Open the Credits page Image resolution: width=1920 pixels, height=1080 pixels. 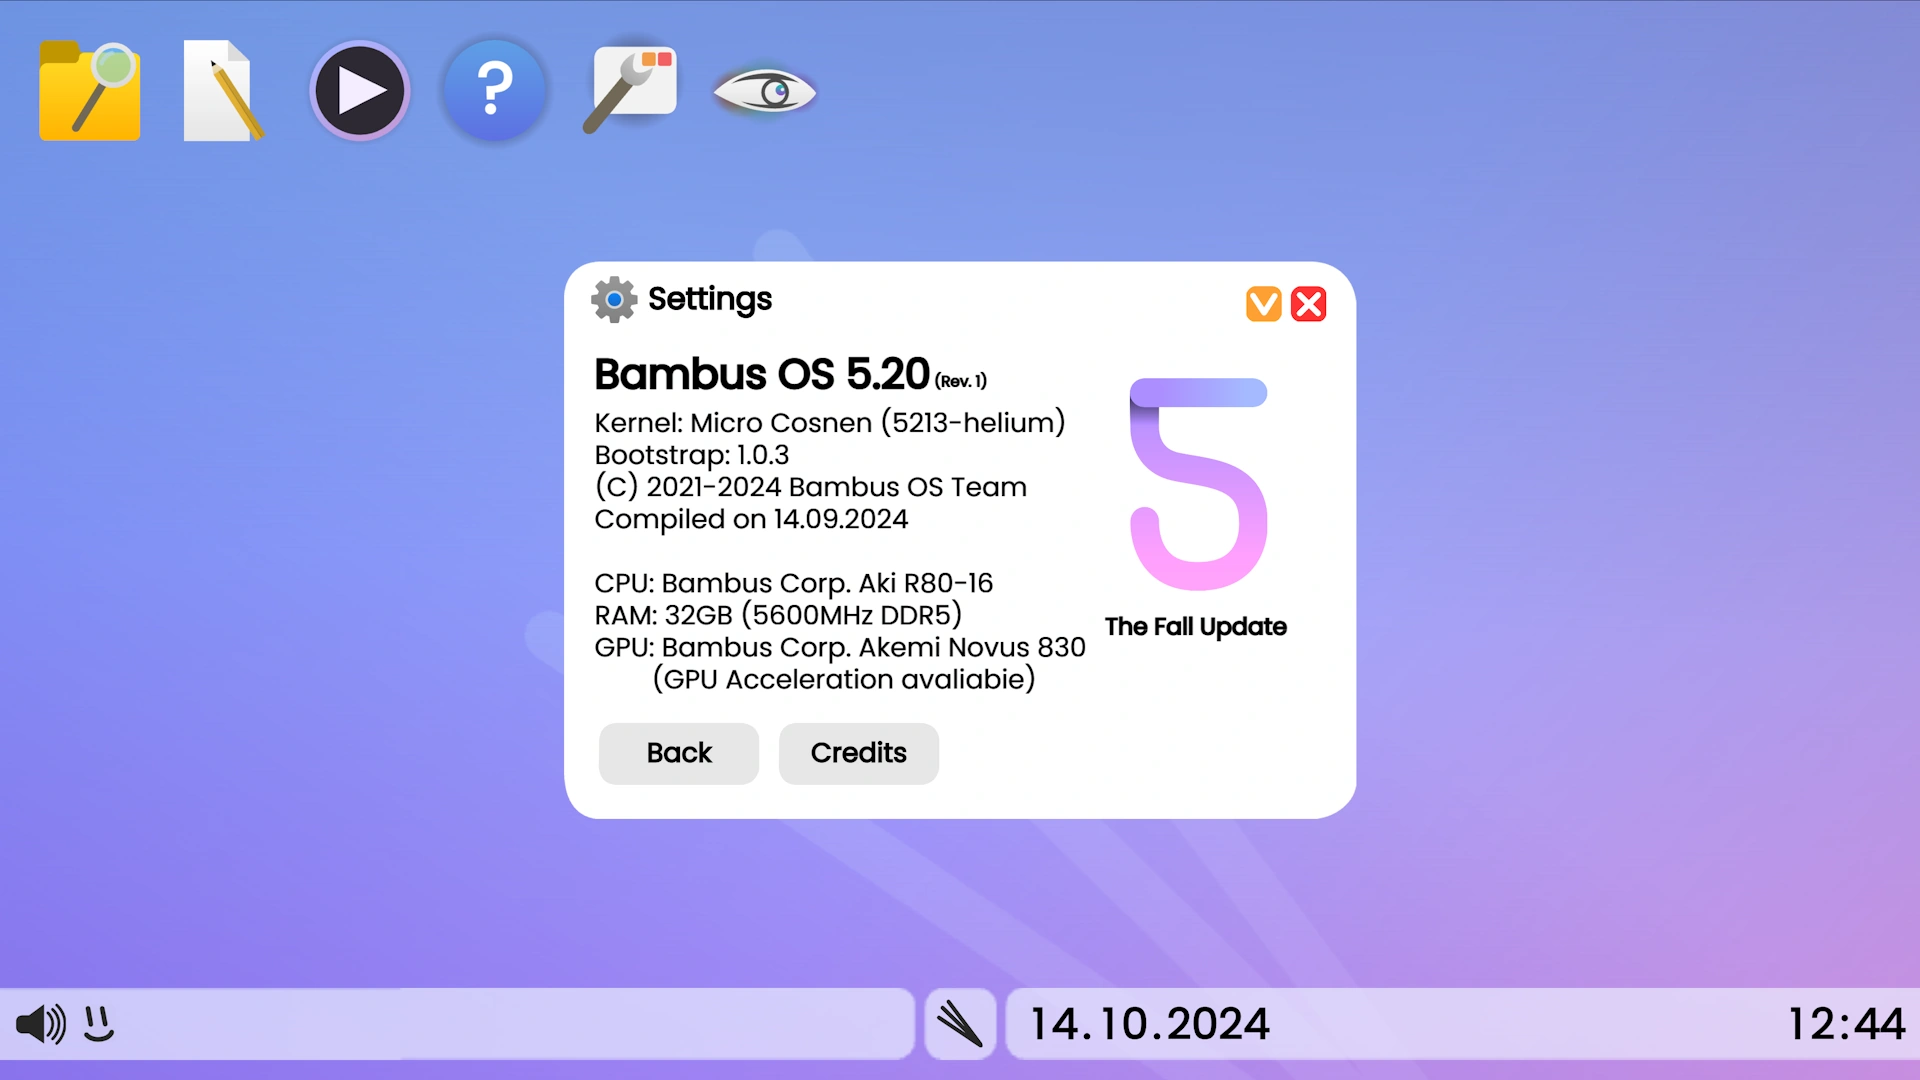click(x=859, y=753)
